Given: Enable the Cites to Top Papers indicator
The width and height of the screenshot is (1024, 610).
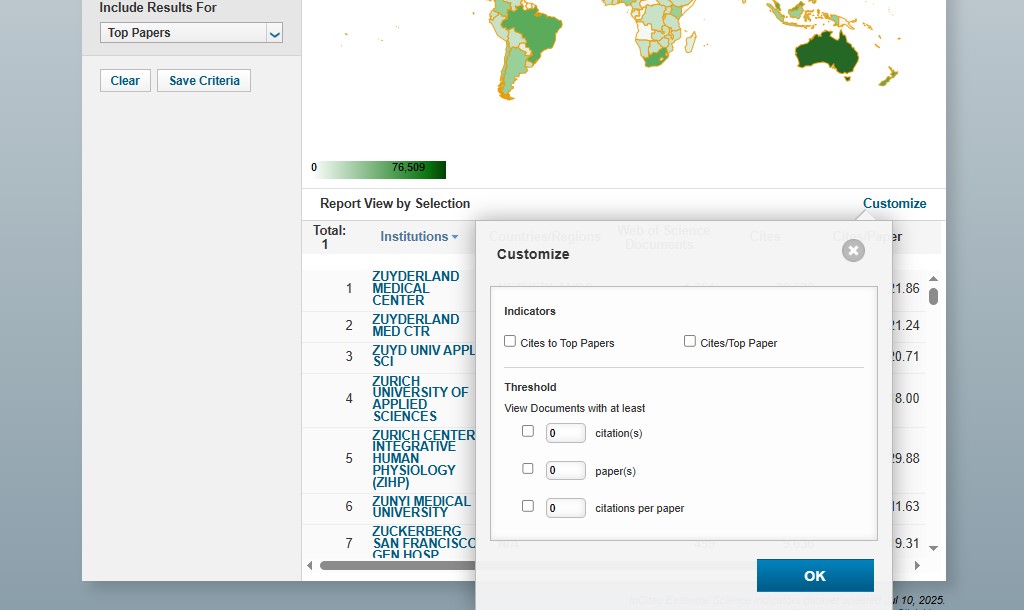Looking at the screenshot, I should (510, 341).
